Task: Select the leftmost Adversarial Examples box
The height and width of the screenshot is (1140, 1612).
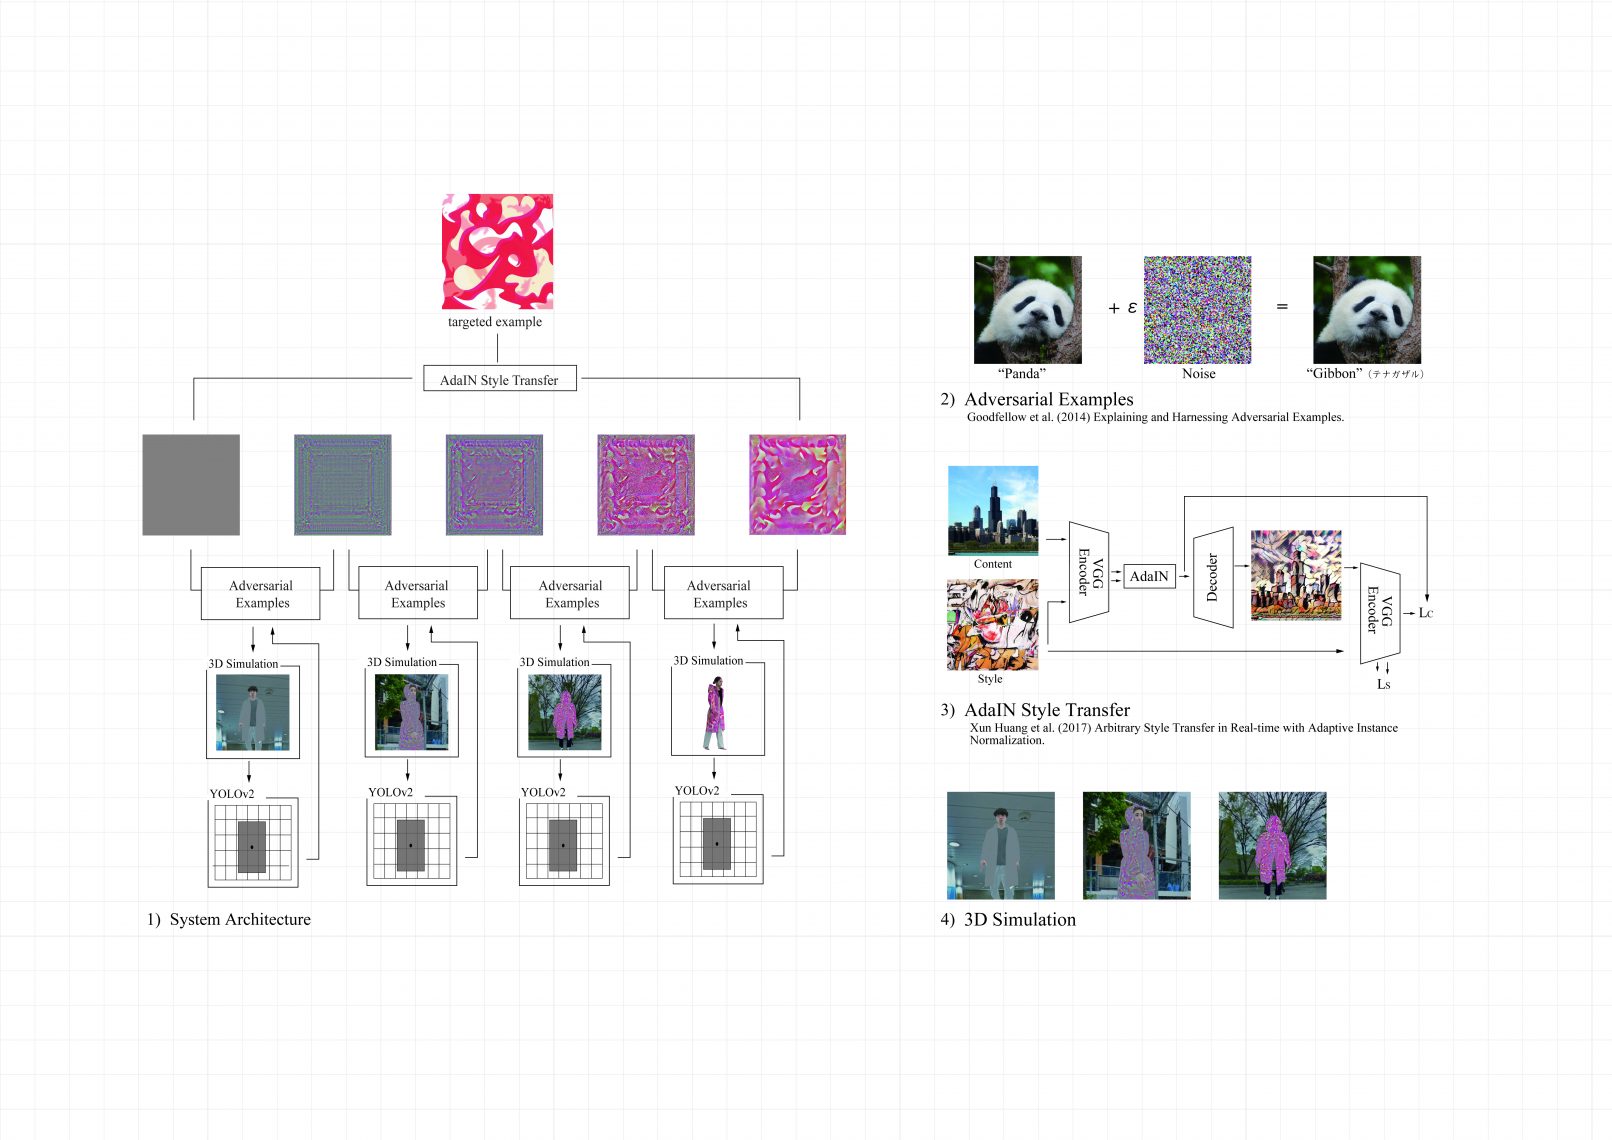Action: [x=261, y=594]
